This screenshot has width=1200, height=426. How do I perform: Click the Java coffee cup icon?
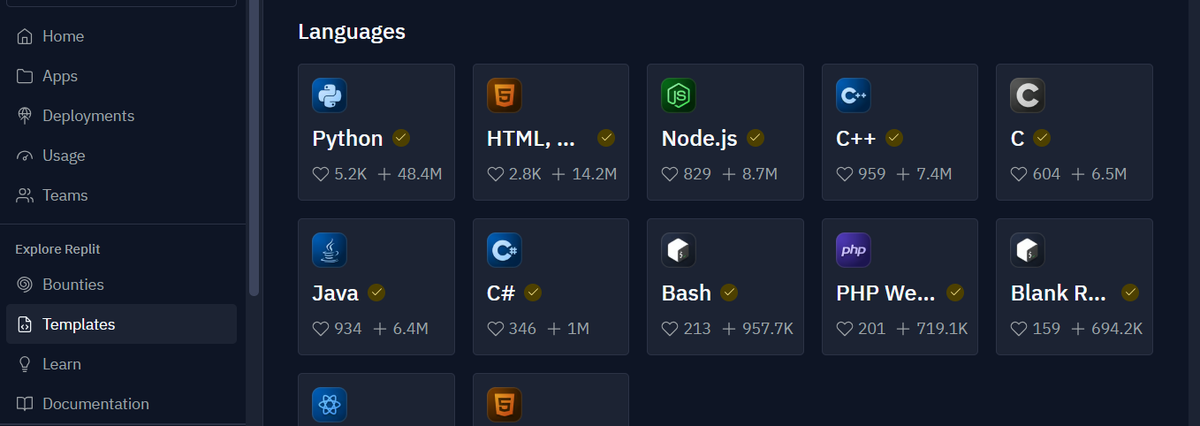coord(329,250)
